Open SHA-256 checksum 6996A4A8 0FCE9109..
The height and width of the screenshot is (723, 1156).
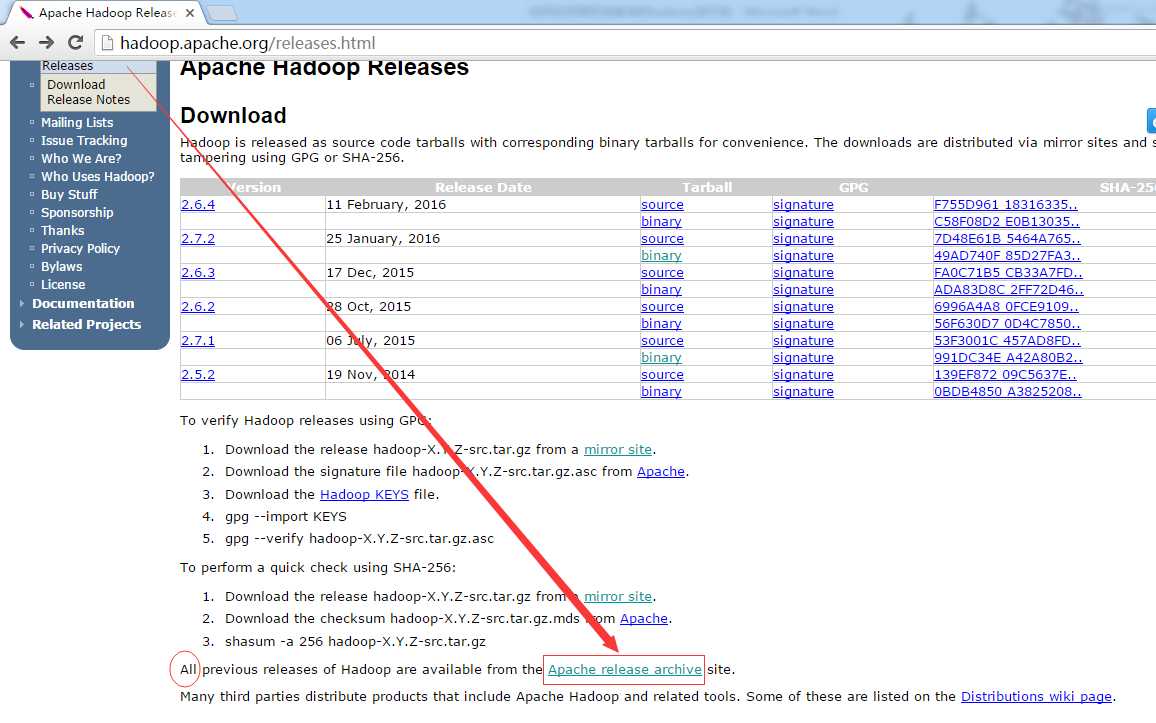1007,307
